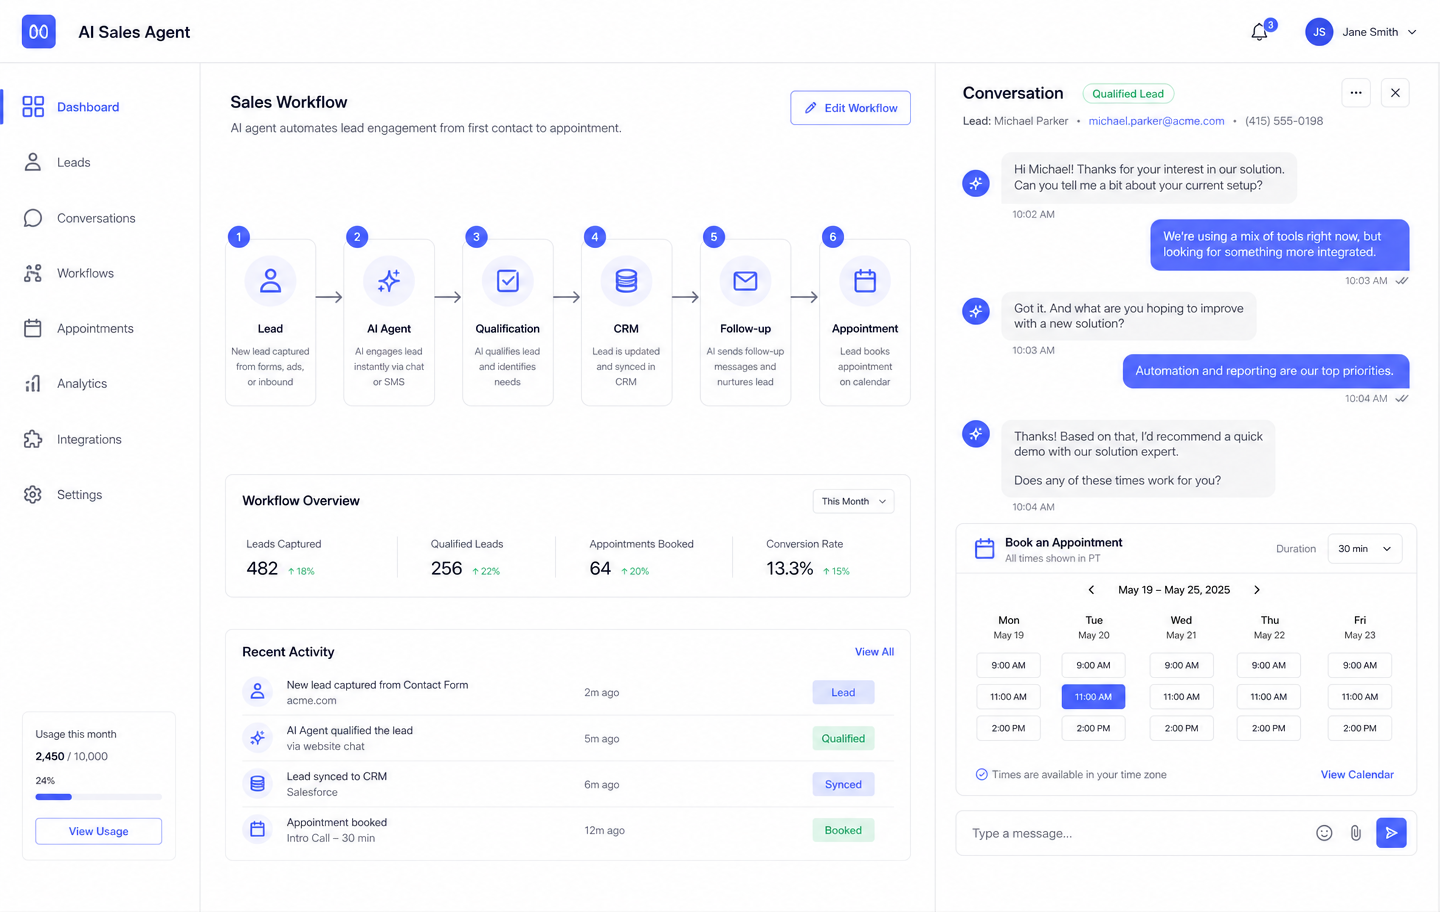Image resolution: width=1440 pixels, height=912 pixels.
Task: Click the Leads Captured value 482
Action: click(x=262, y=568)
